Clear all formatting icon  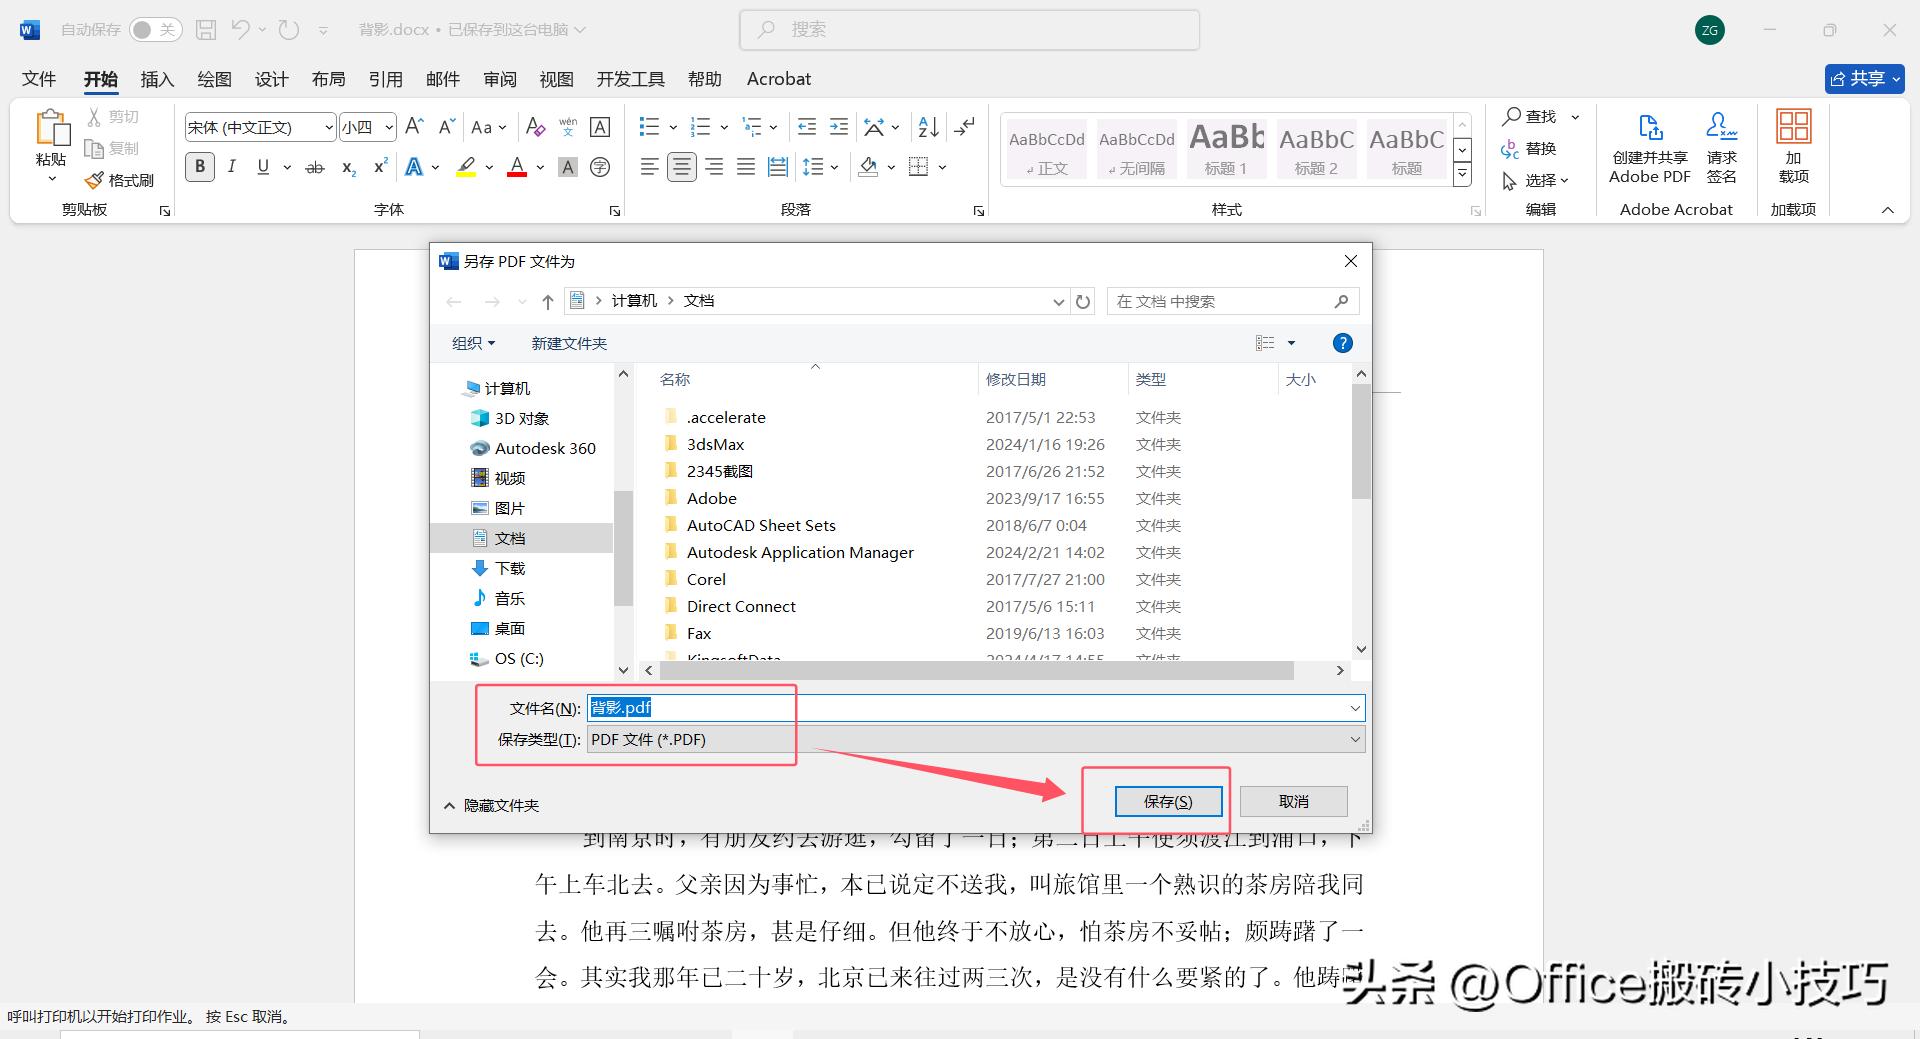tap(536, 127)
